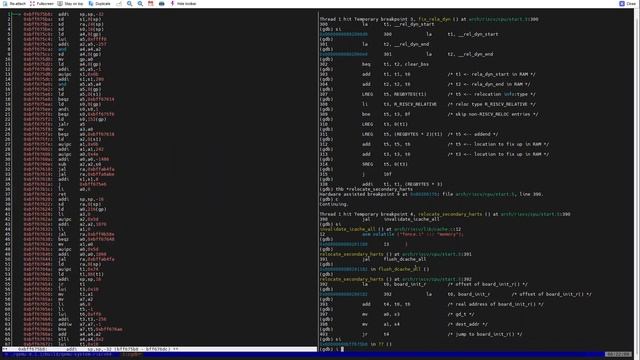Click the 'Thread 1 hit Temporary breakpoint 3' line
The width and height of the screenshot is (640, 360).
click(x=429, y=19)
